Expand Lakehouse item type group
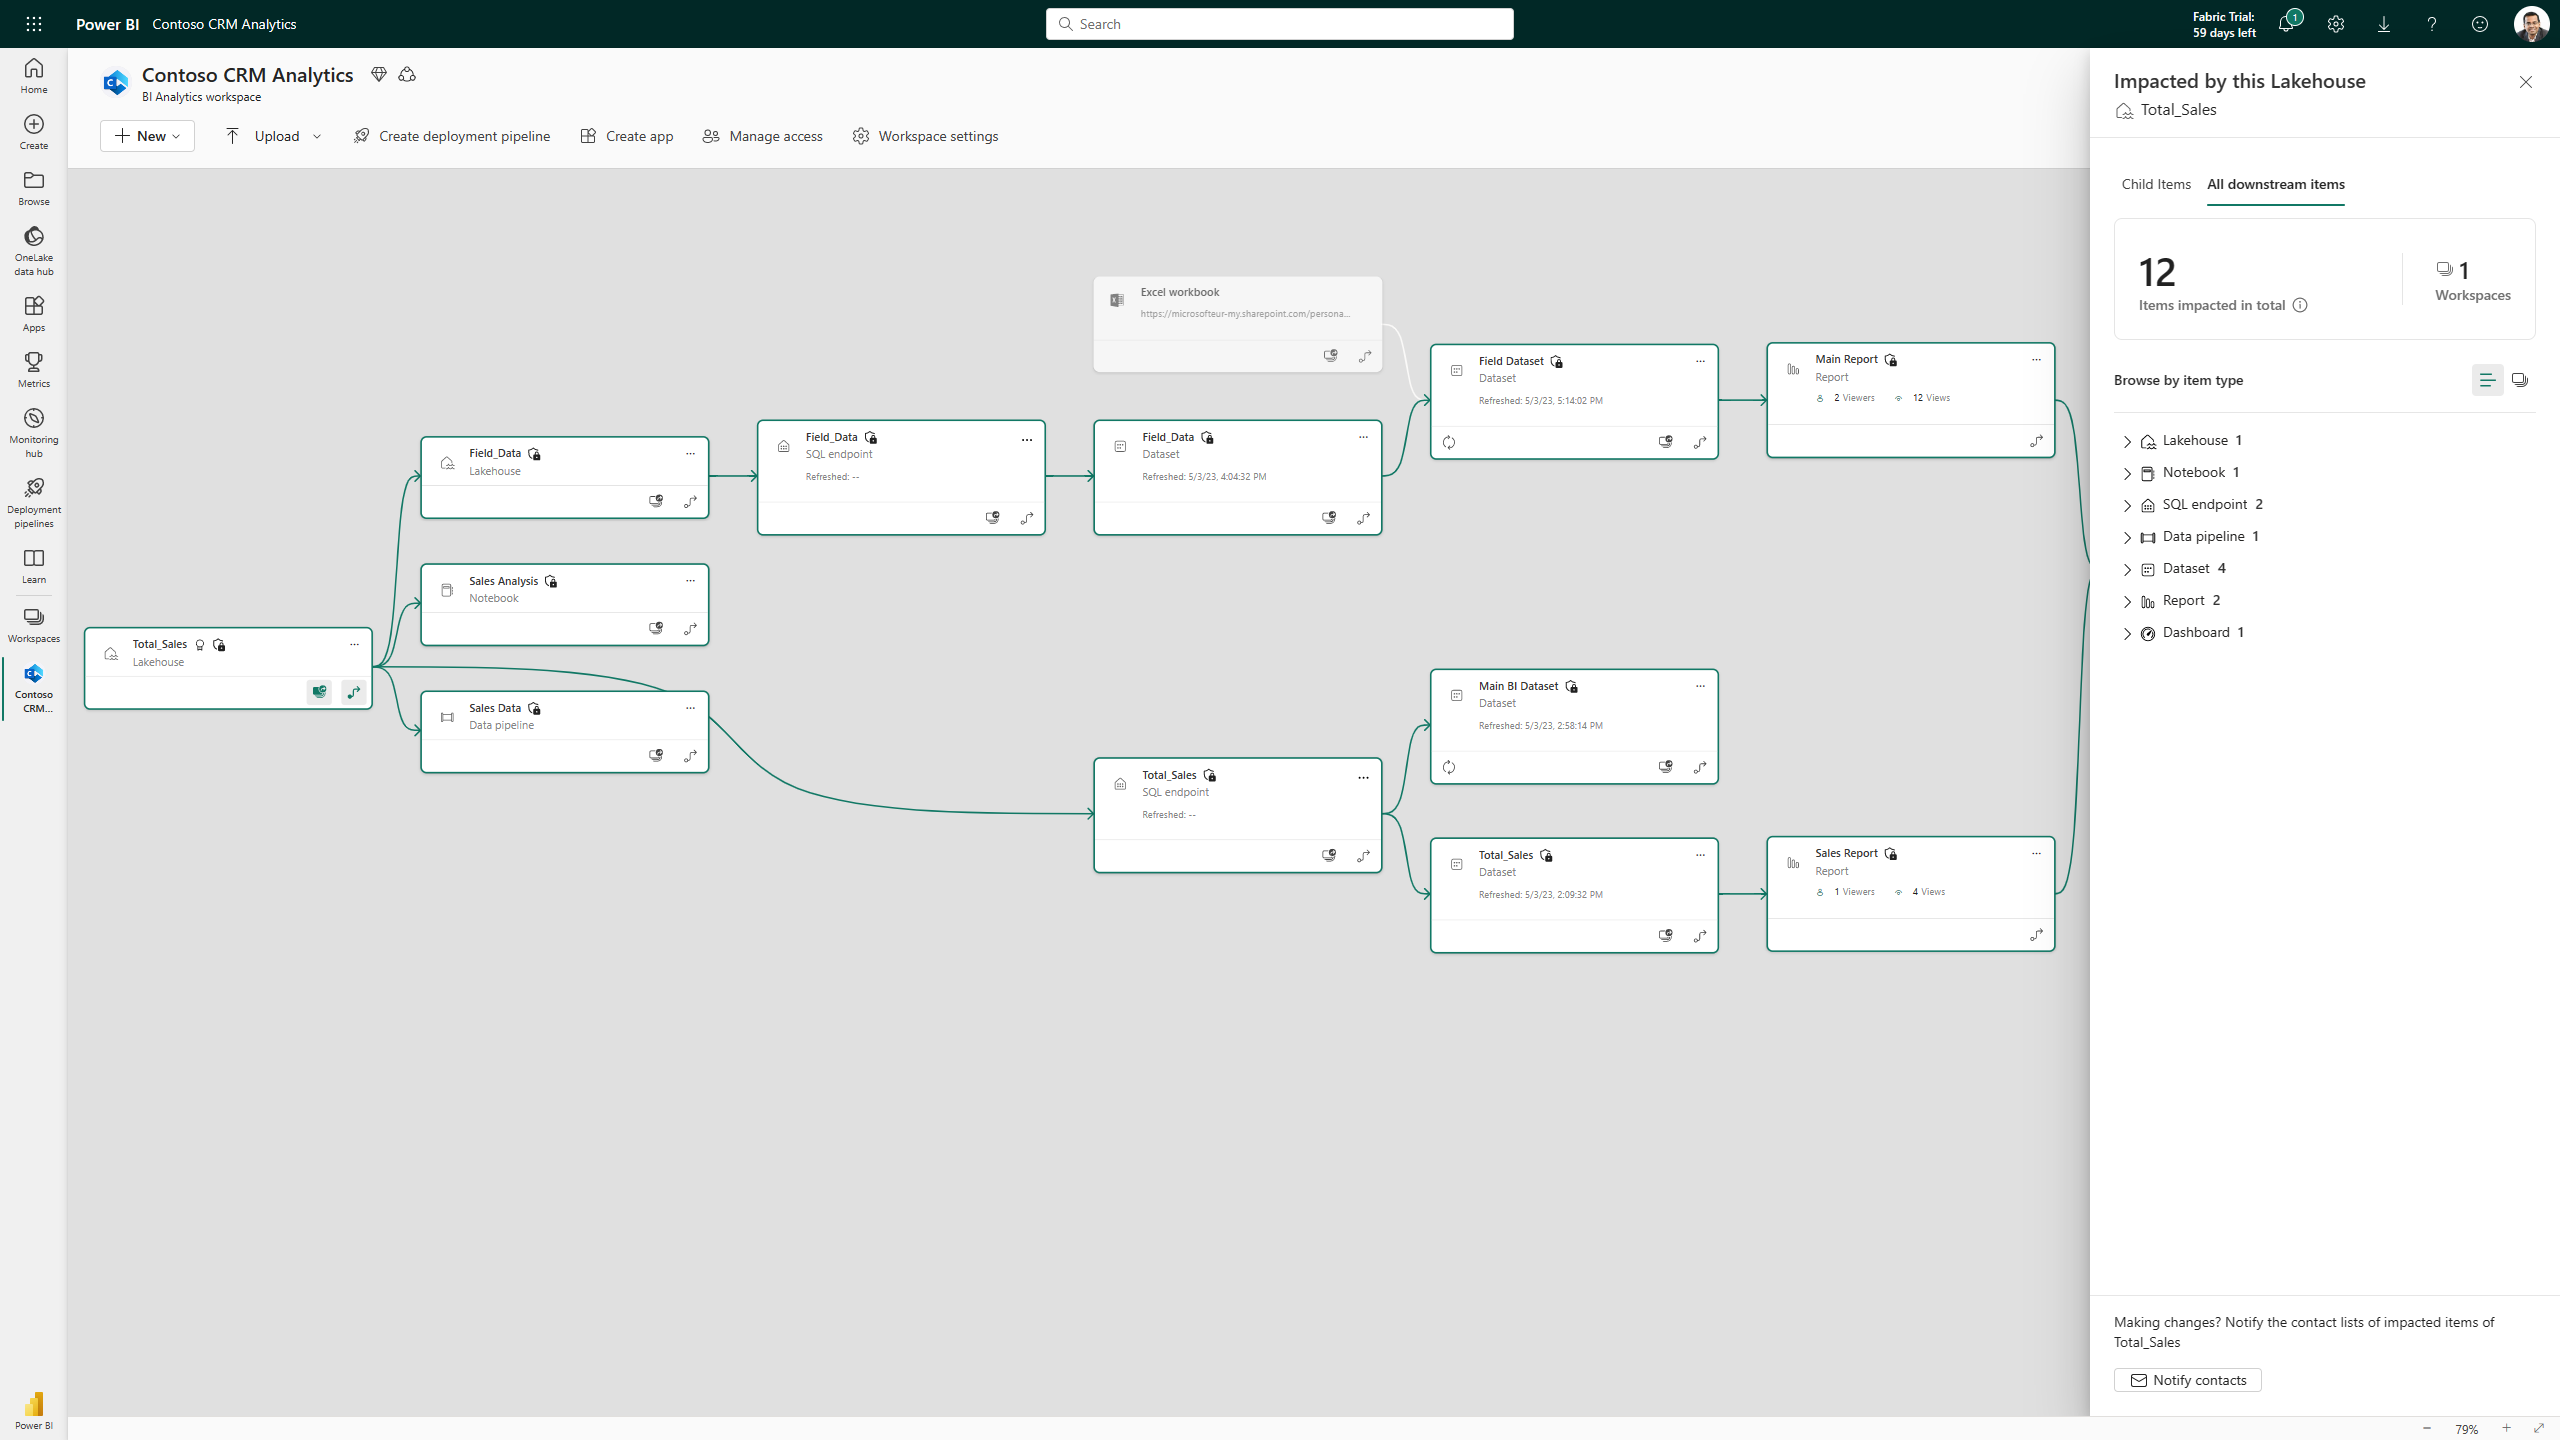 (x=2127, y=441)
